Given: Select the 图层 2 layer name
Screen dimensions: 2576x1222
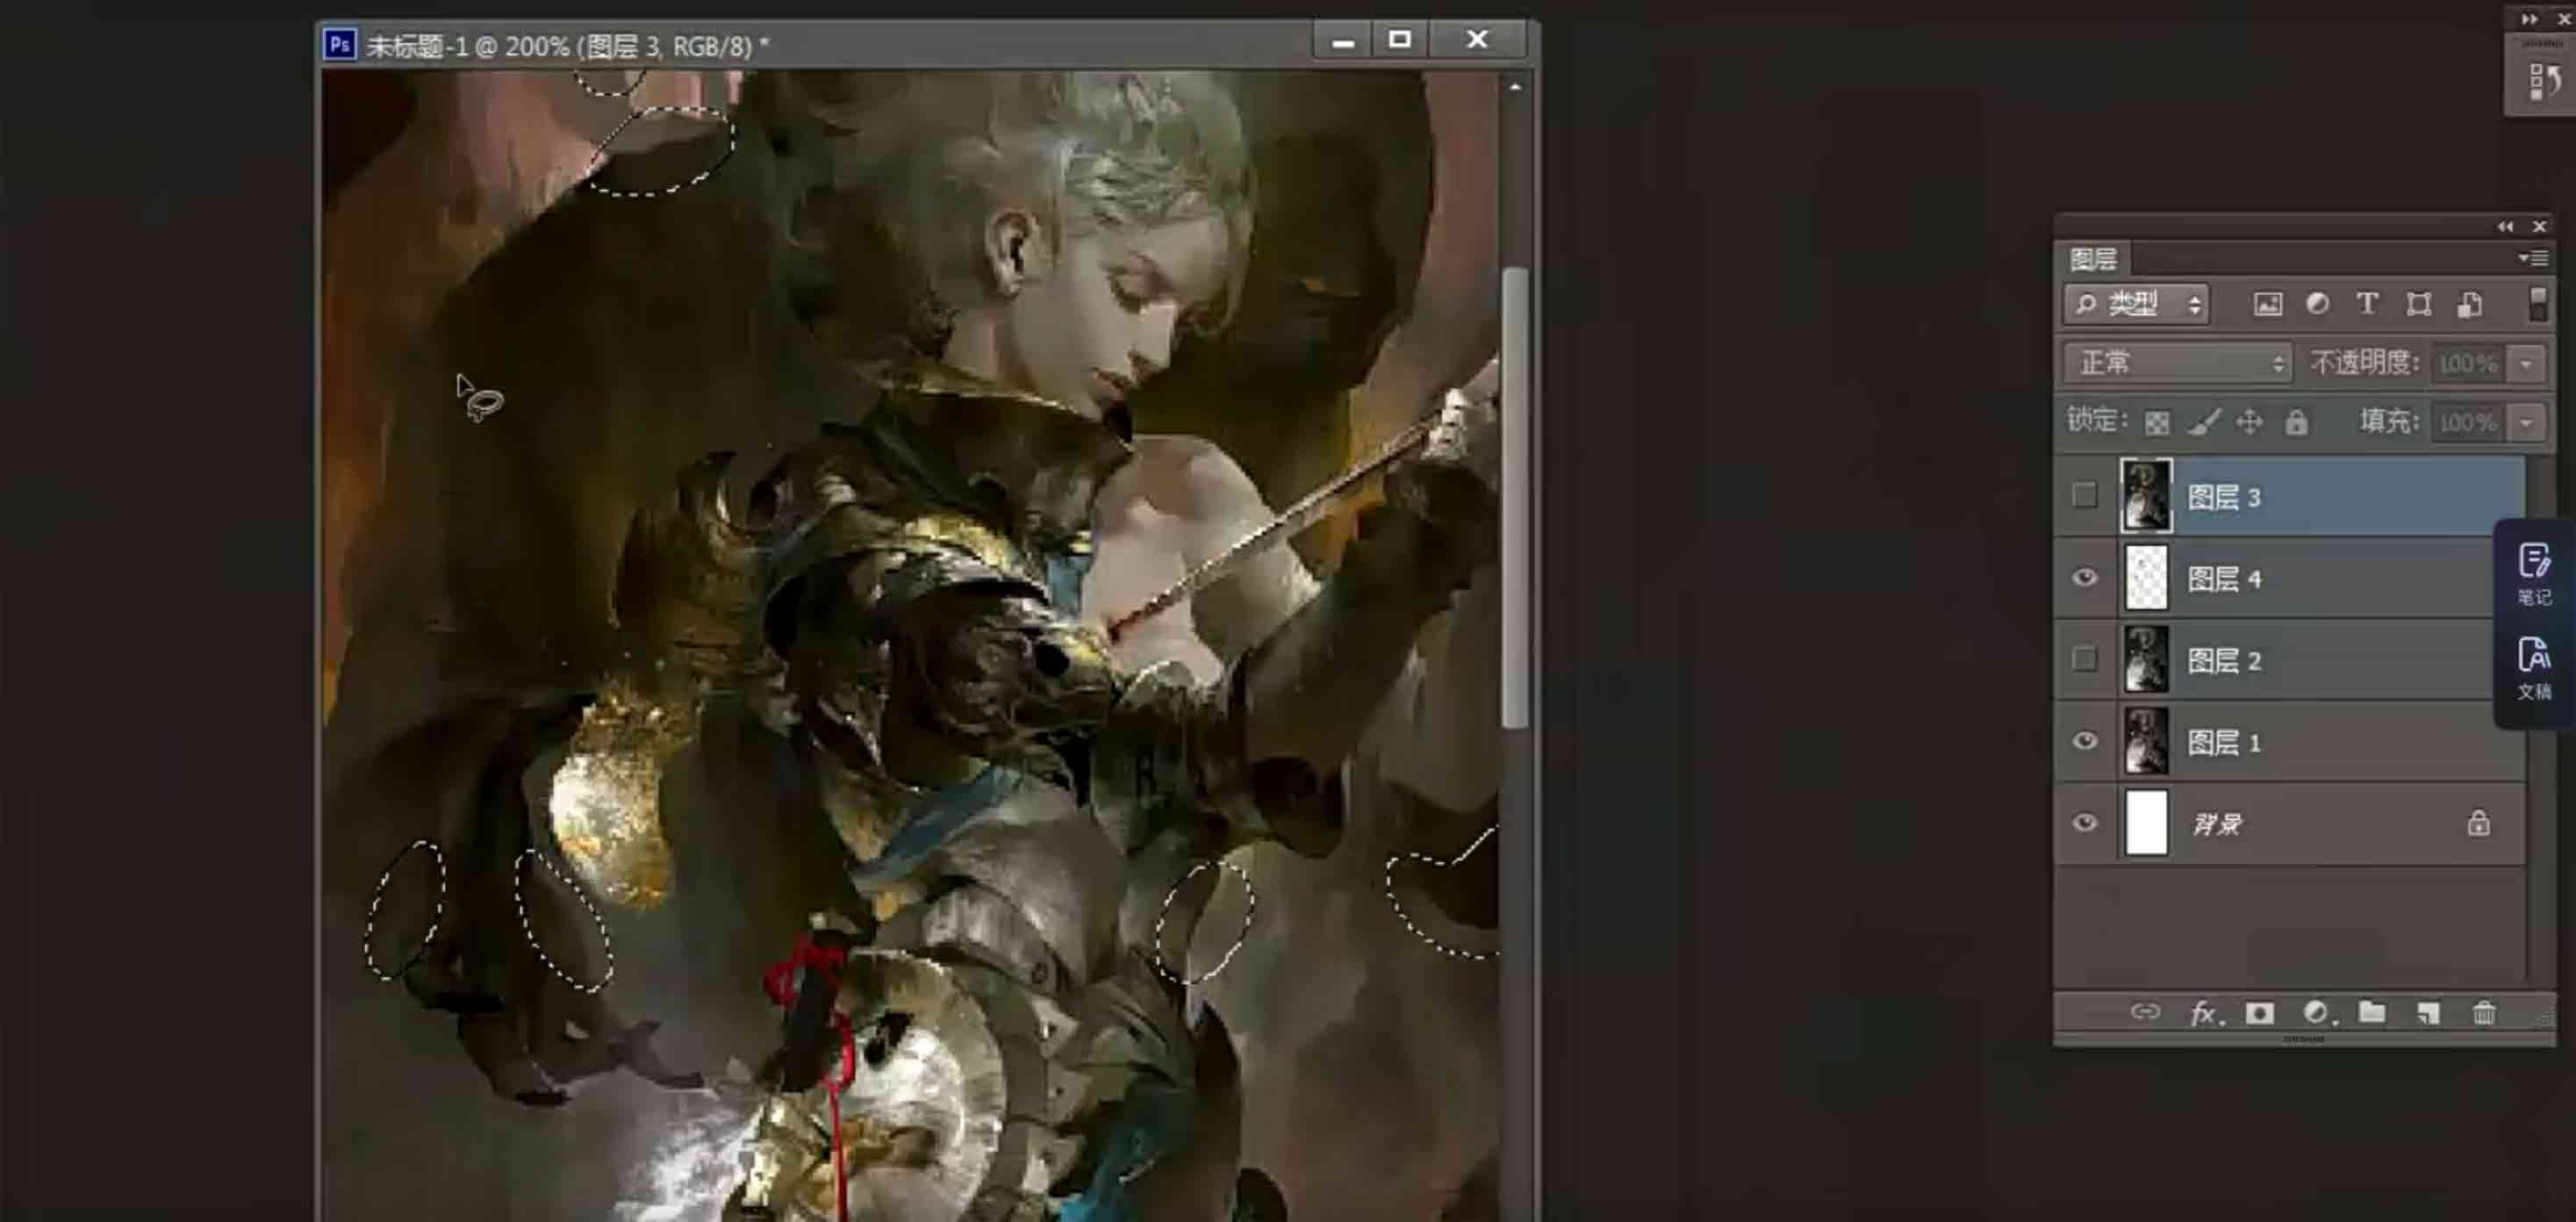Looking at the screenshot, I should pos(2224,661).
